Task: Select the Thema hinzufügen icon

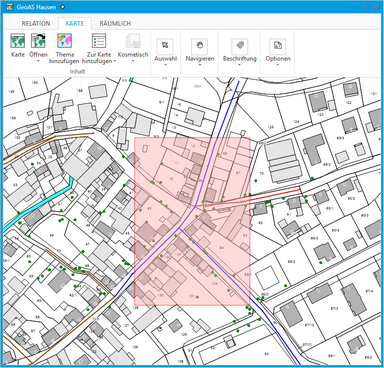Action: 64,41
